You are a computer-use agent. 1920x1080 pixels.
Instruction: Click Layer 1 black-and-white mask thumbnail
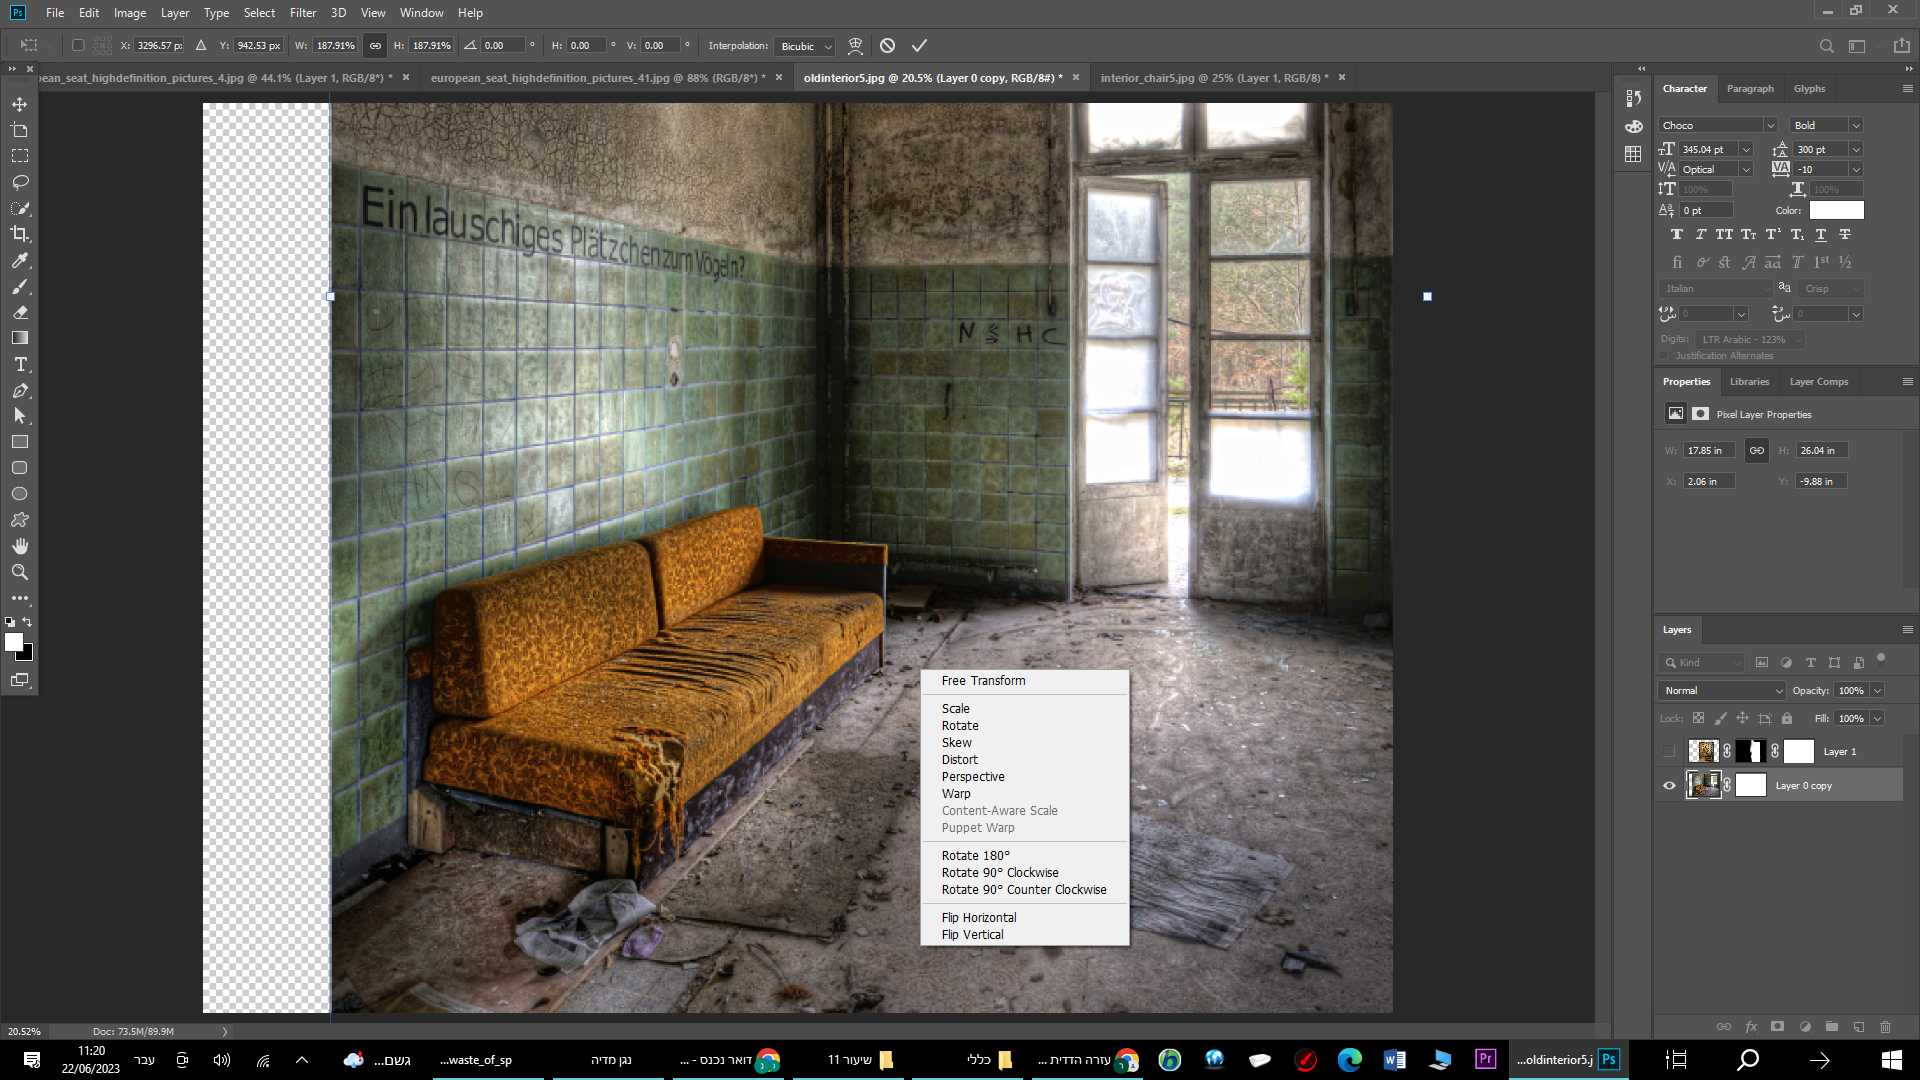(x=1750, y=752)
